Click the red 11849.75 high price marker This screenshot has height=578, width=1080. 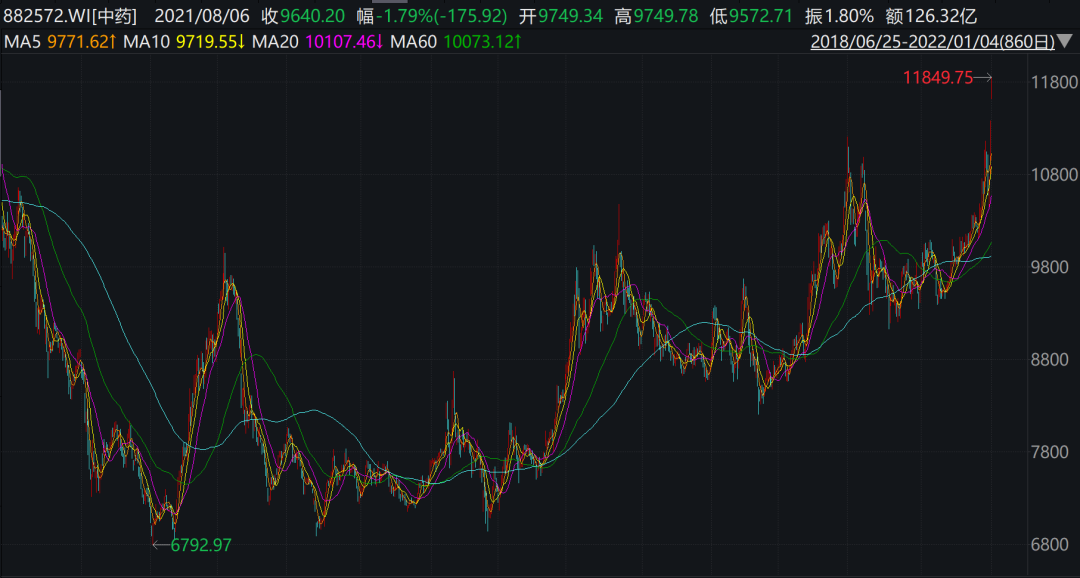coord(937,78)
